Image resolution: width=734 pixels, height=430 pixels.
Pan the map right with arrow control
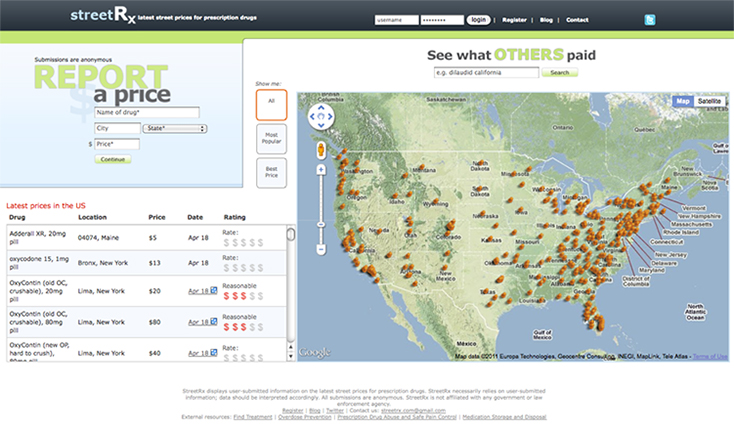330,117
